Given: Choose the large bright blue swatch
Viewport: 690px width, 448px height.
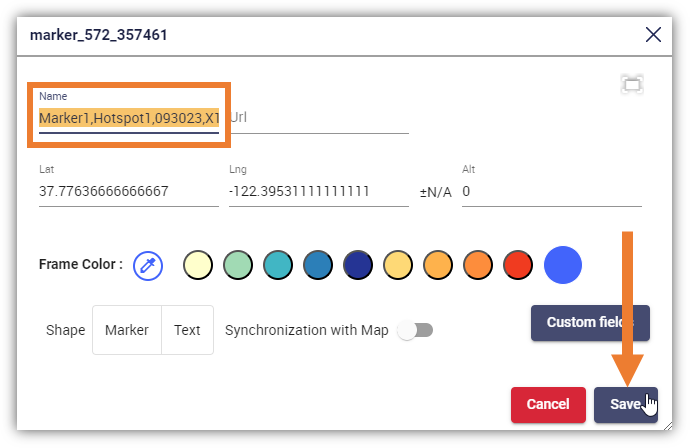Looking at the screenshot, I should click(563, 265).
